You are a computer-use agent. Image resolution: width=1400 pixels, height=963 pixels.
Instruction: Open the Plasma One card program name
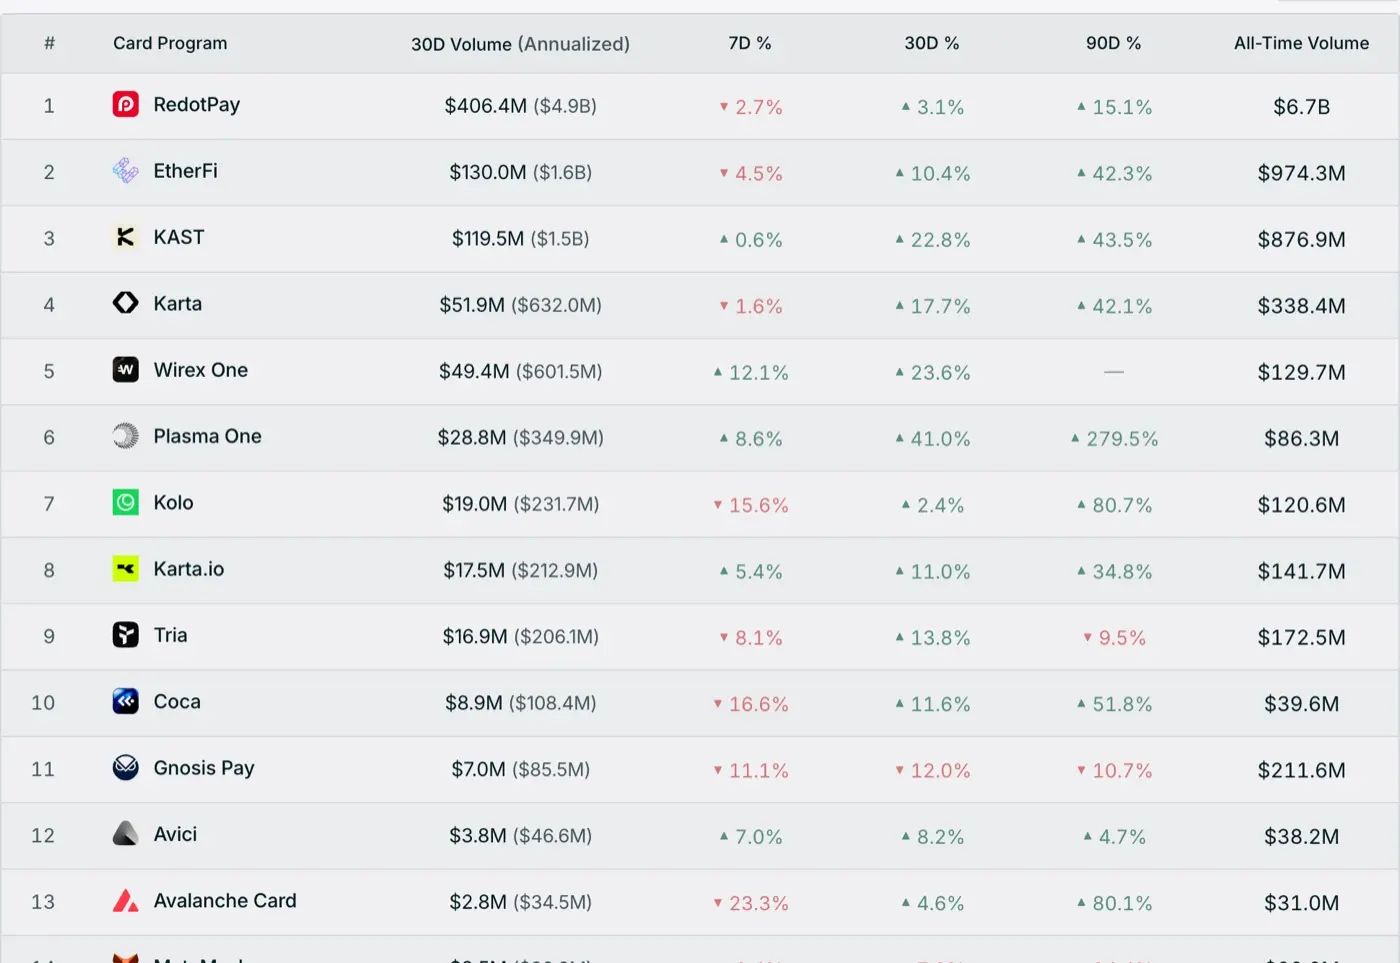click(x=208, y=436)
